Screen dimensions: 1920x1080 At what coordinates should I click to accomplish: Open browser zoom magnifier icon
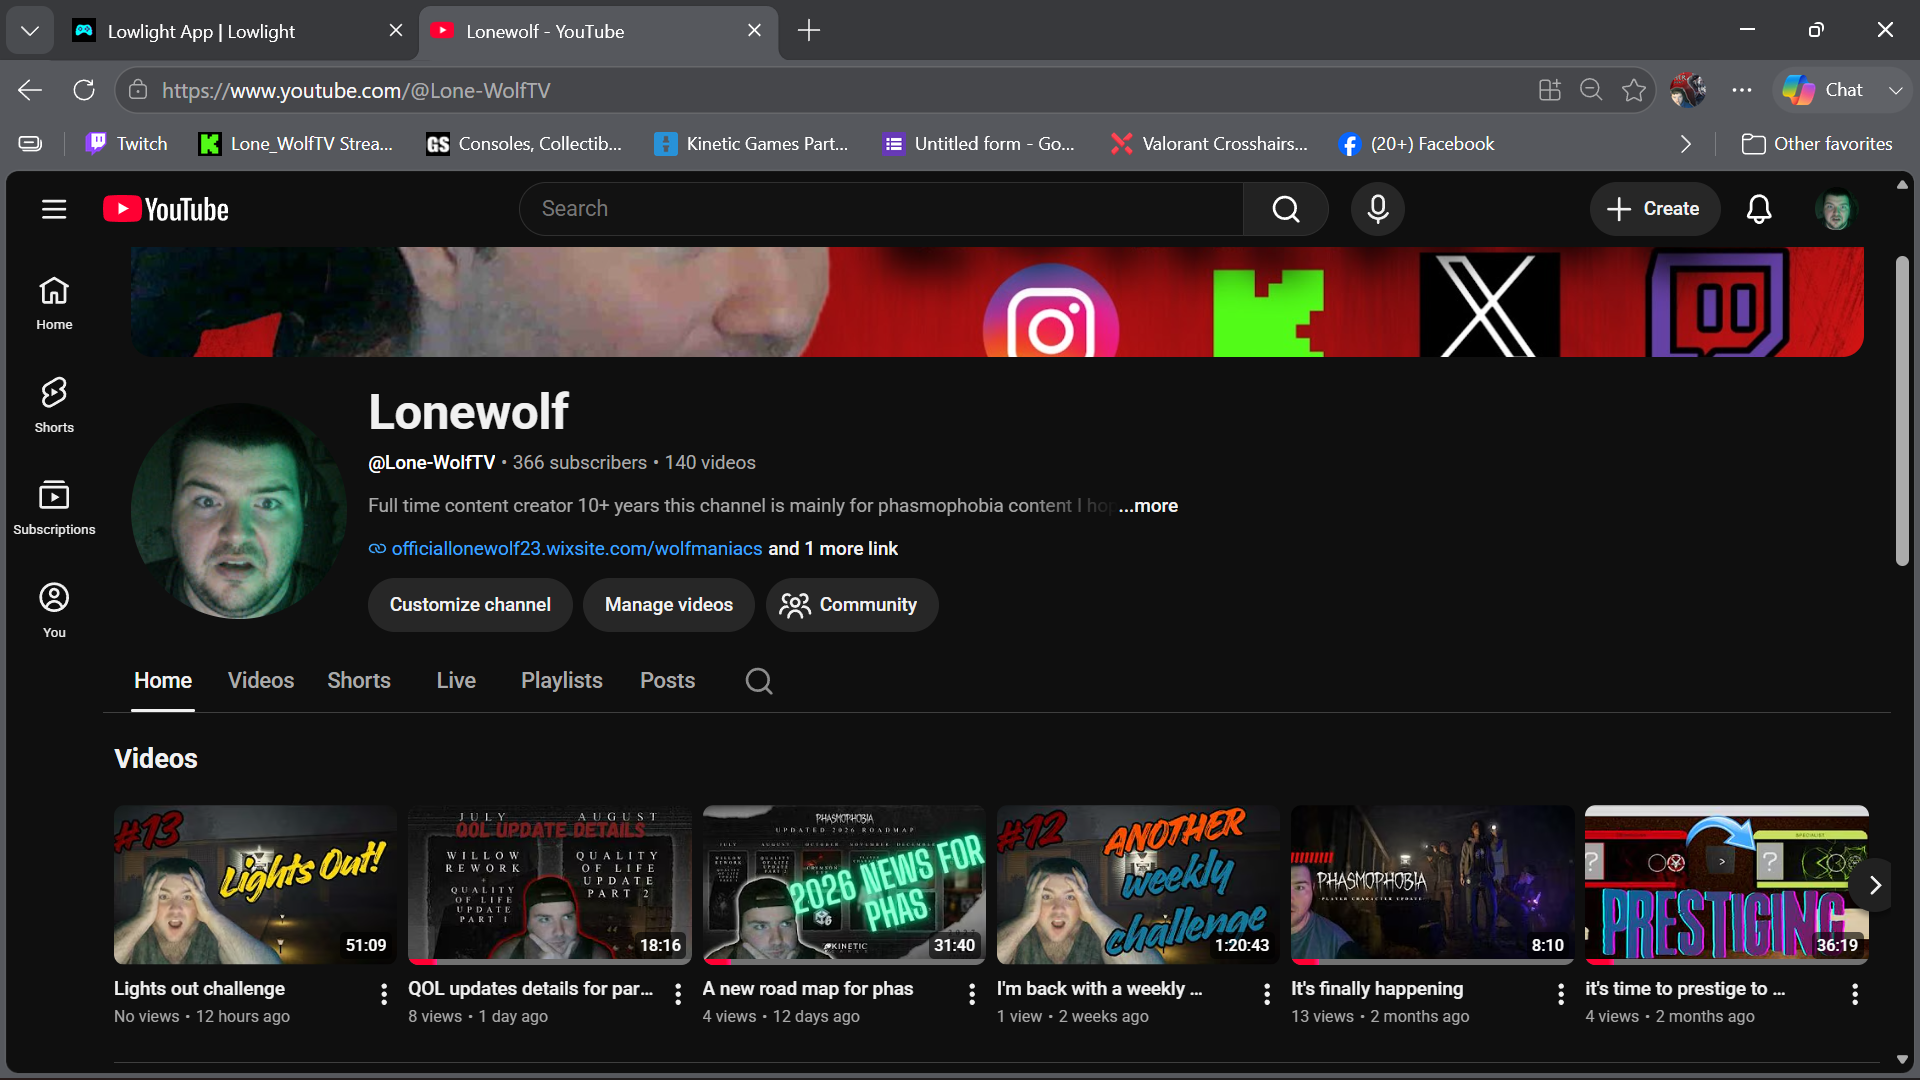(1591, 90)
